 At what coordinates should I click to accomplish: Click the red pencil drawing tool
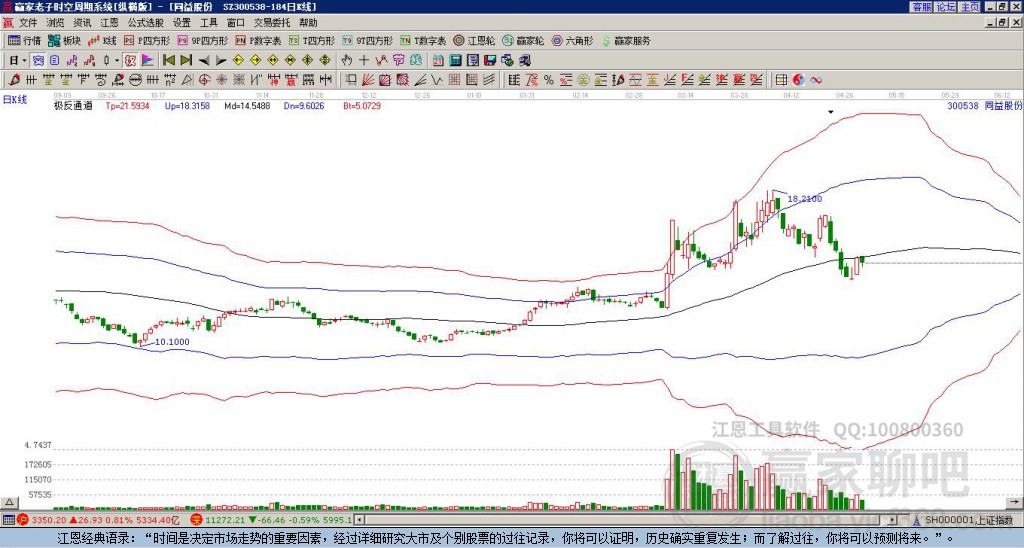pyautogui.click(x=14, y=80)
